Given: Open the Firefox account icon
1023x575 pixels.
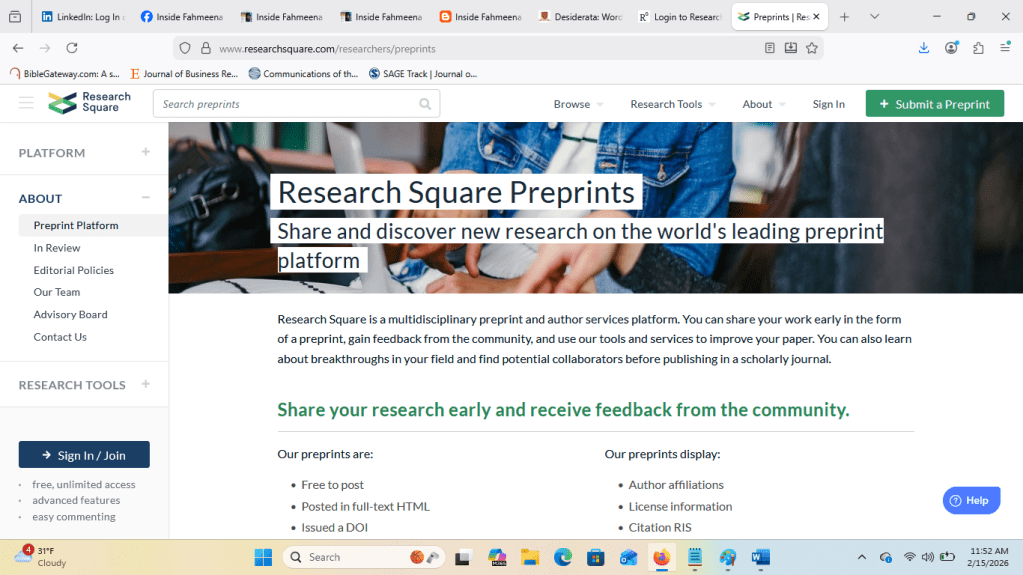Looking at the screenshot, I should (951, 48).
